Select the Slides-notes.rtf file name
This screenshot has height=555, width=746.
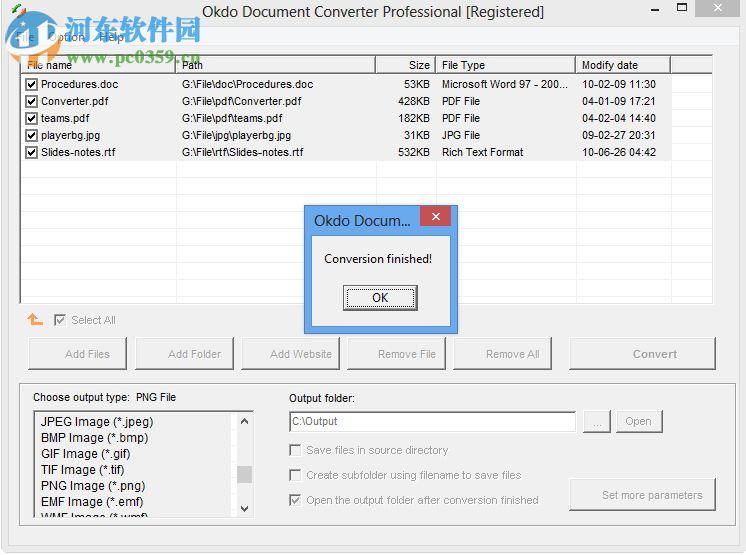coord(78,153)
